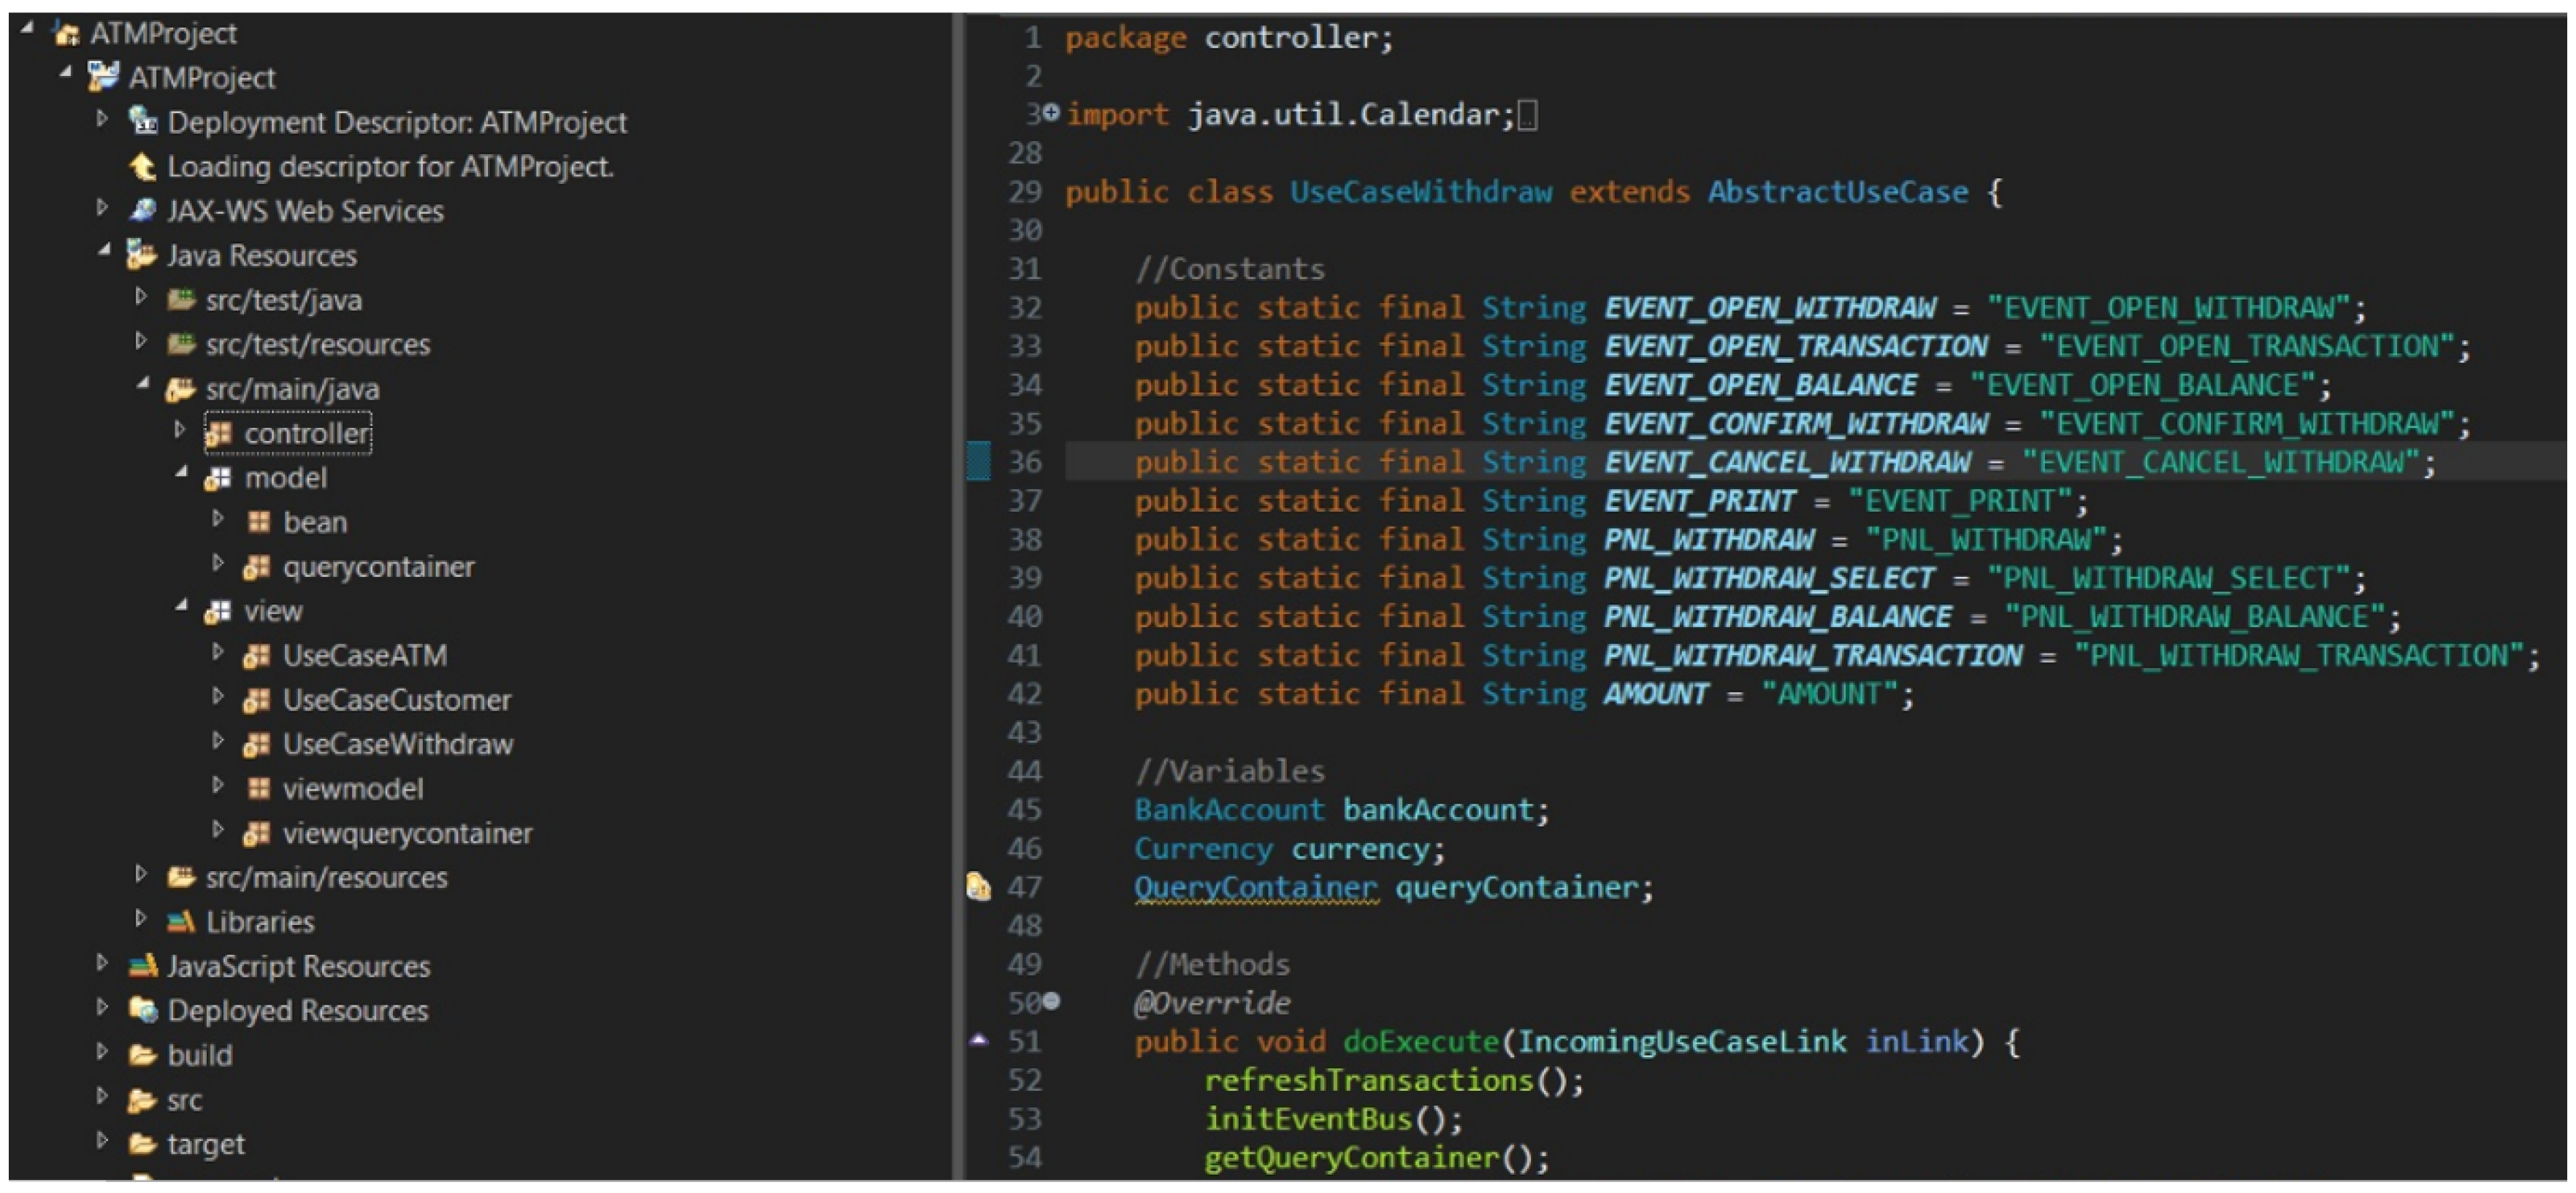Click the Libraries icon in tree
This screenshot has width=2576, height=1193.
coord(180,921)
